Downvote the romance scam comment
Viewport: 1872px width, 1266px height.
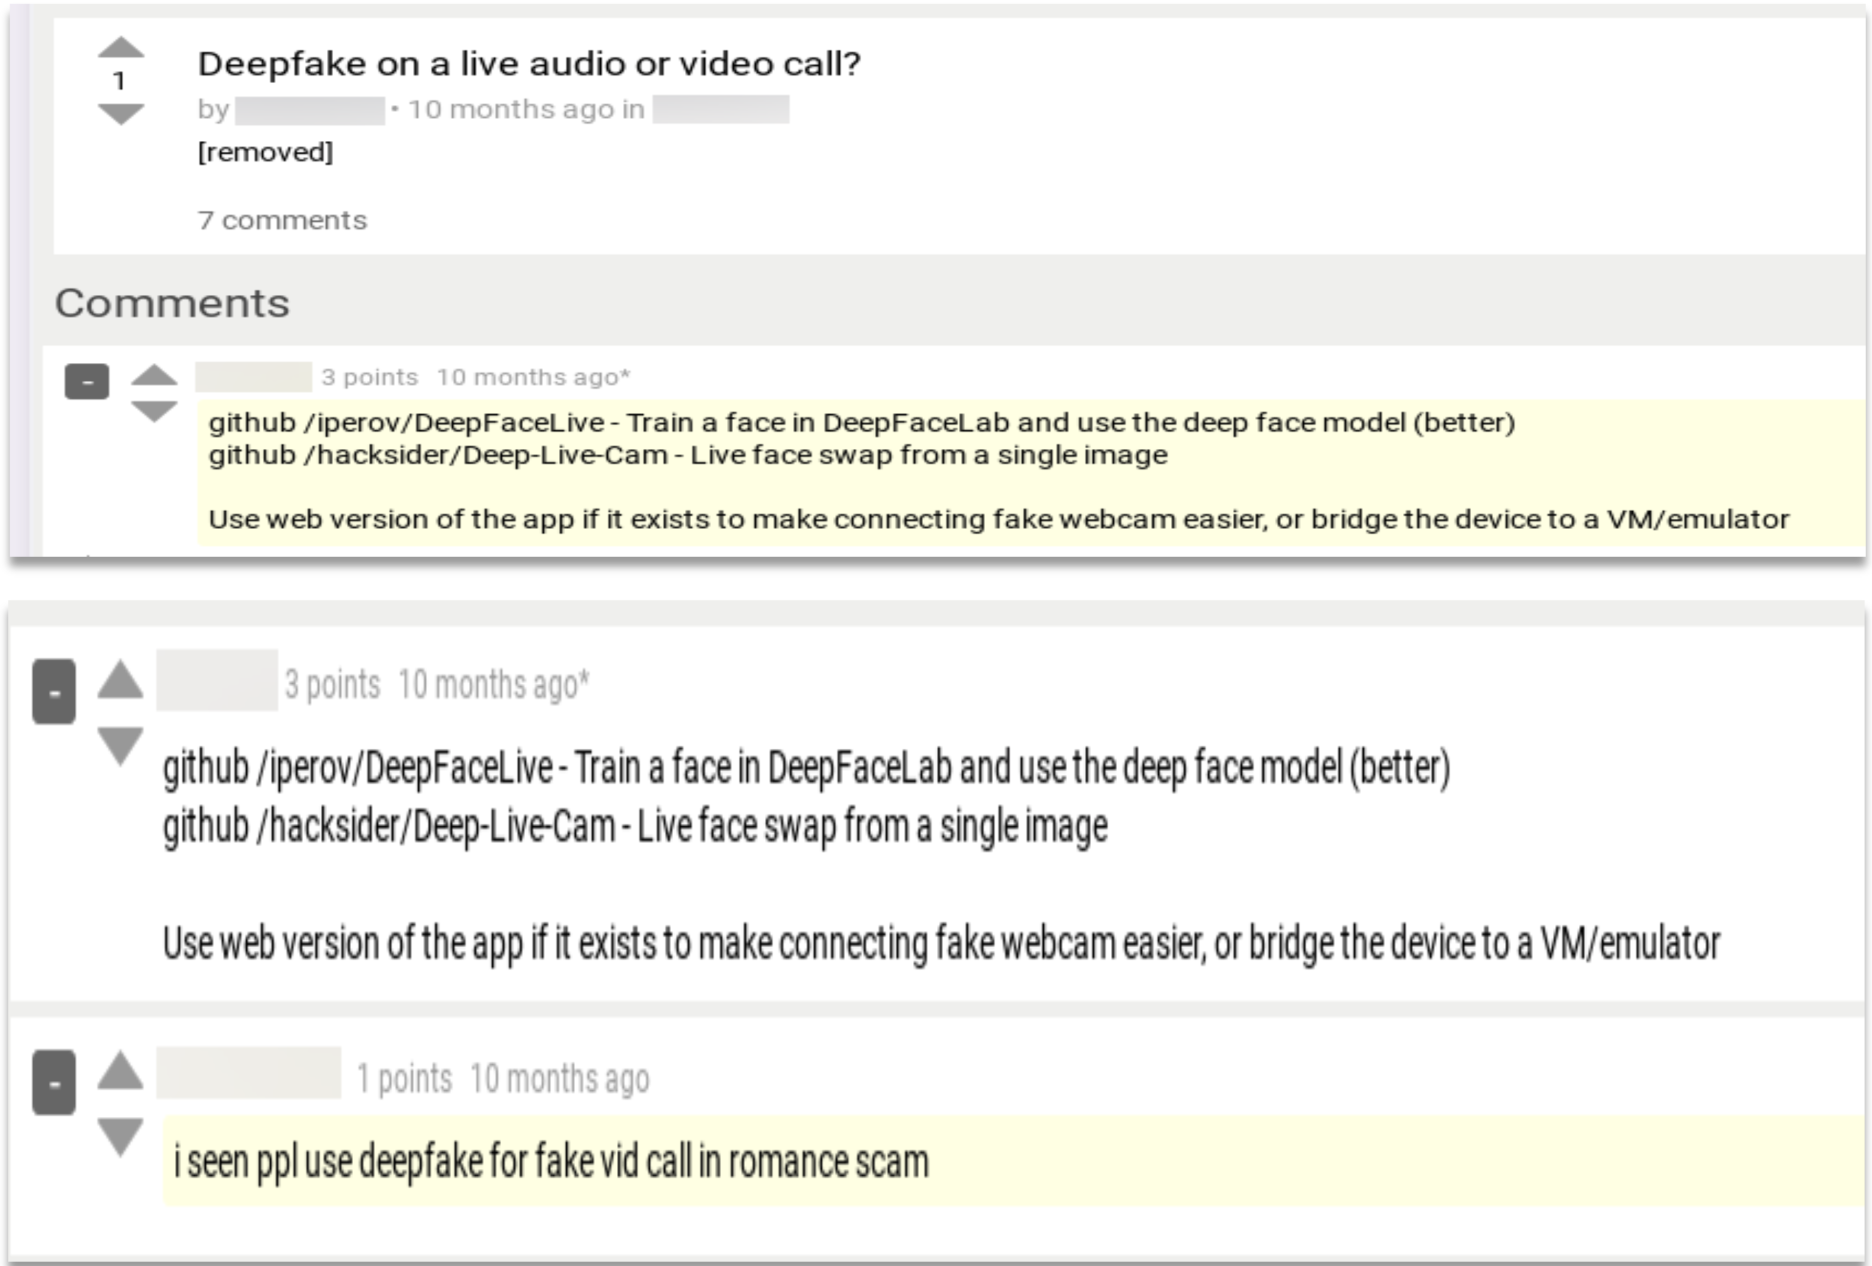coord(120,1137)
